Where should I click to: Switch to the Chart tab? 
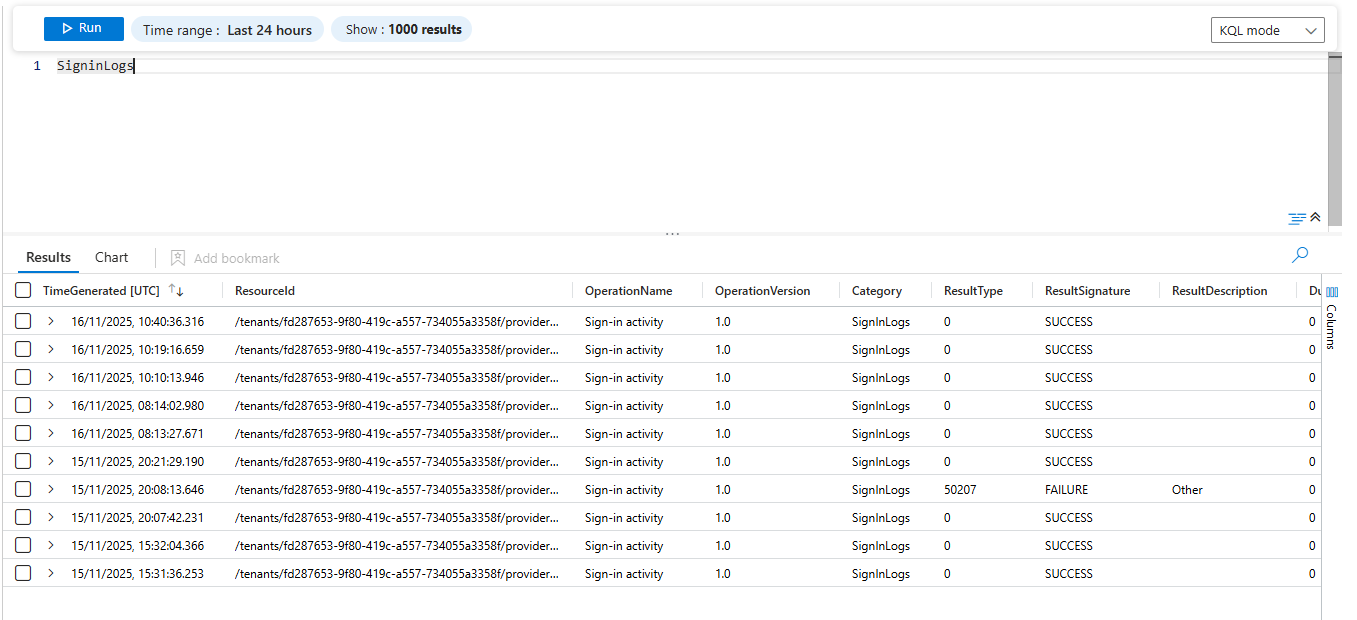(x=111, y=258)
